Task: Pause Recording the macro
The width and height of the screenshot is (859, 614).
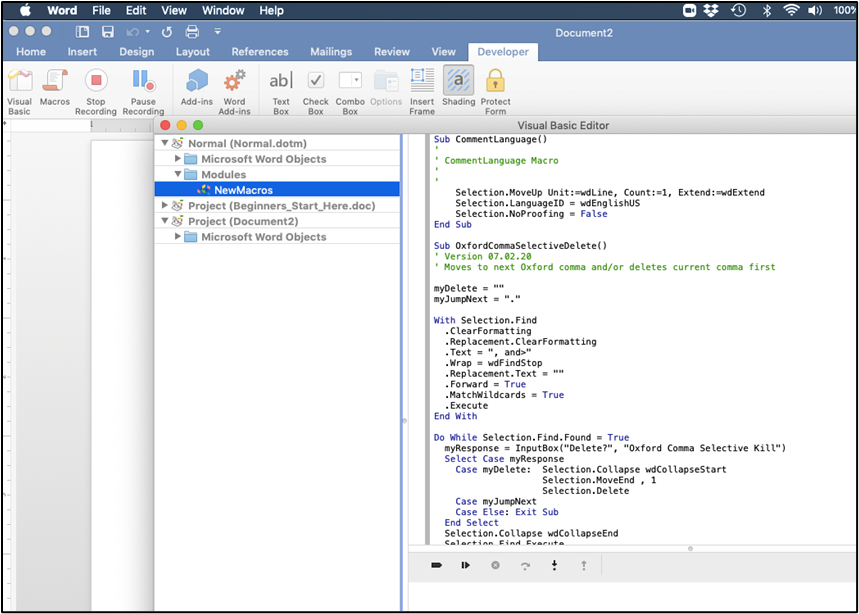Action: [x=143, y=91]
